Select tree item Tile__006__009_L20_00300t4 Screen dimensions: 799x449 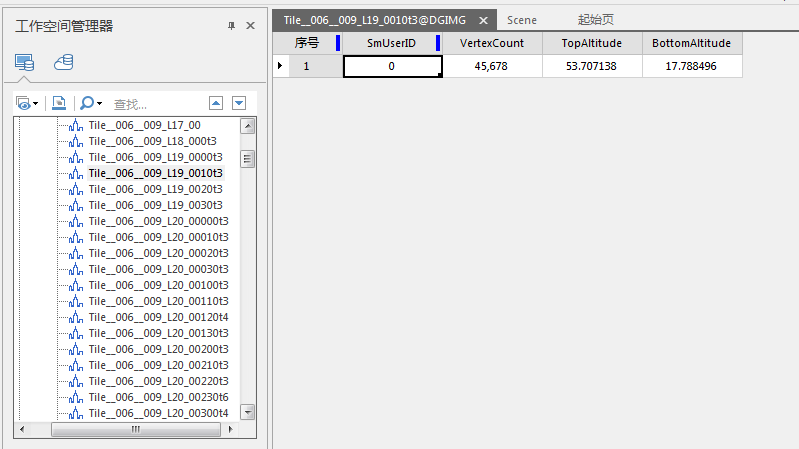coord(158,413)
